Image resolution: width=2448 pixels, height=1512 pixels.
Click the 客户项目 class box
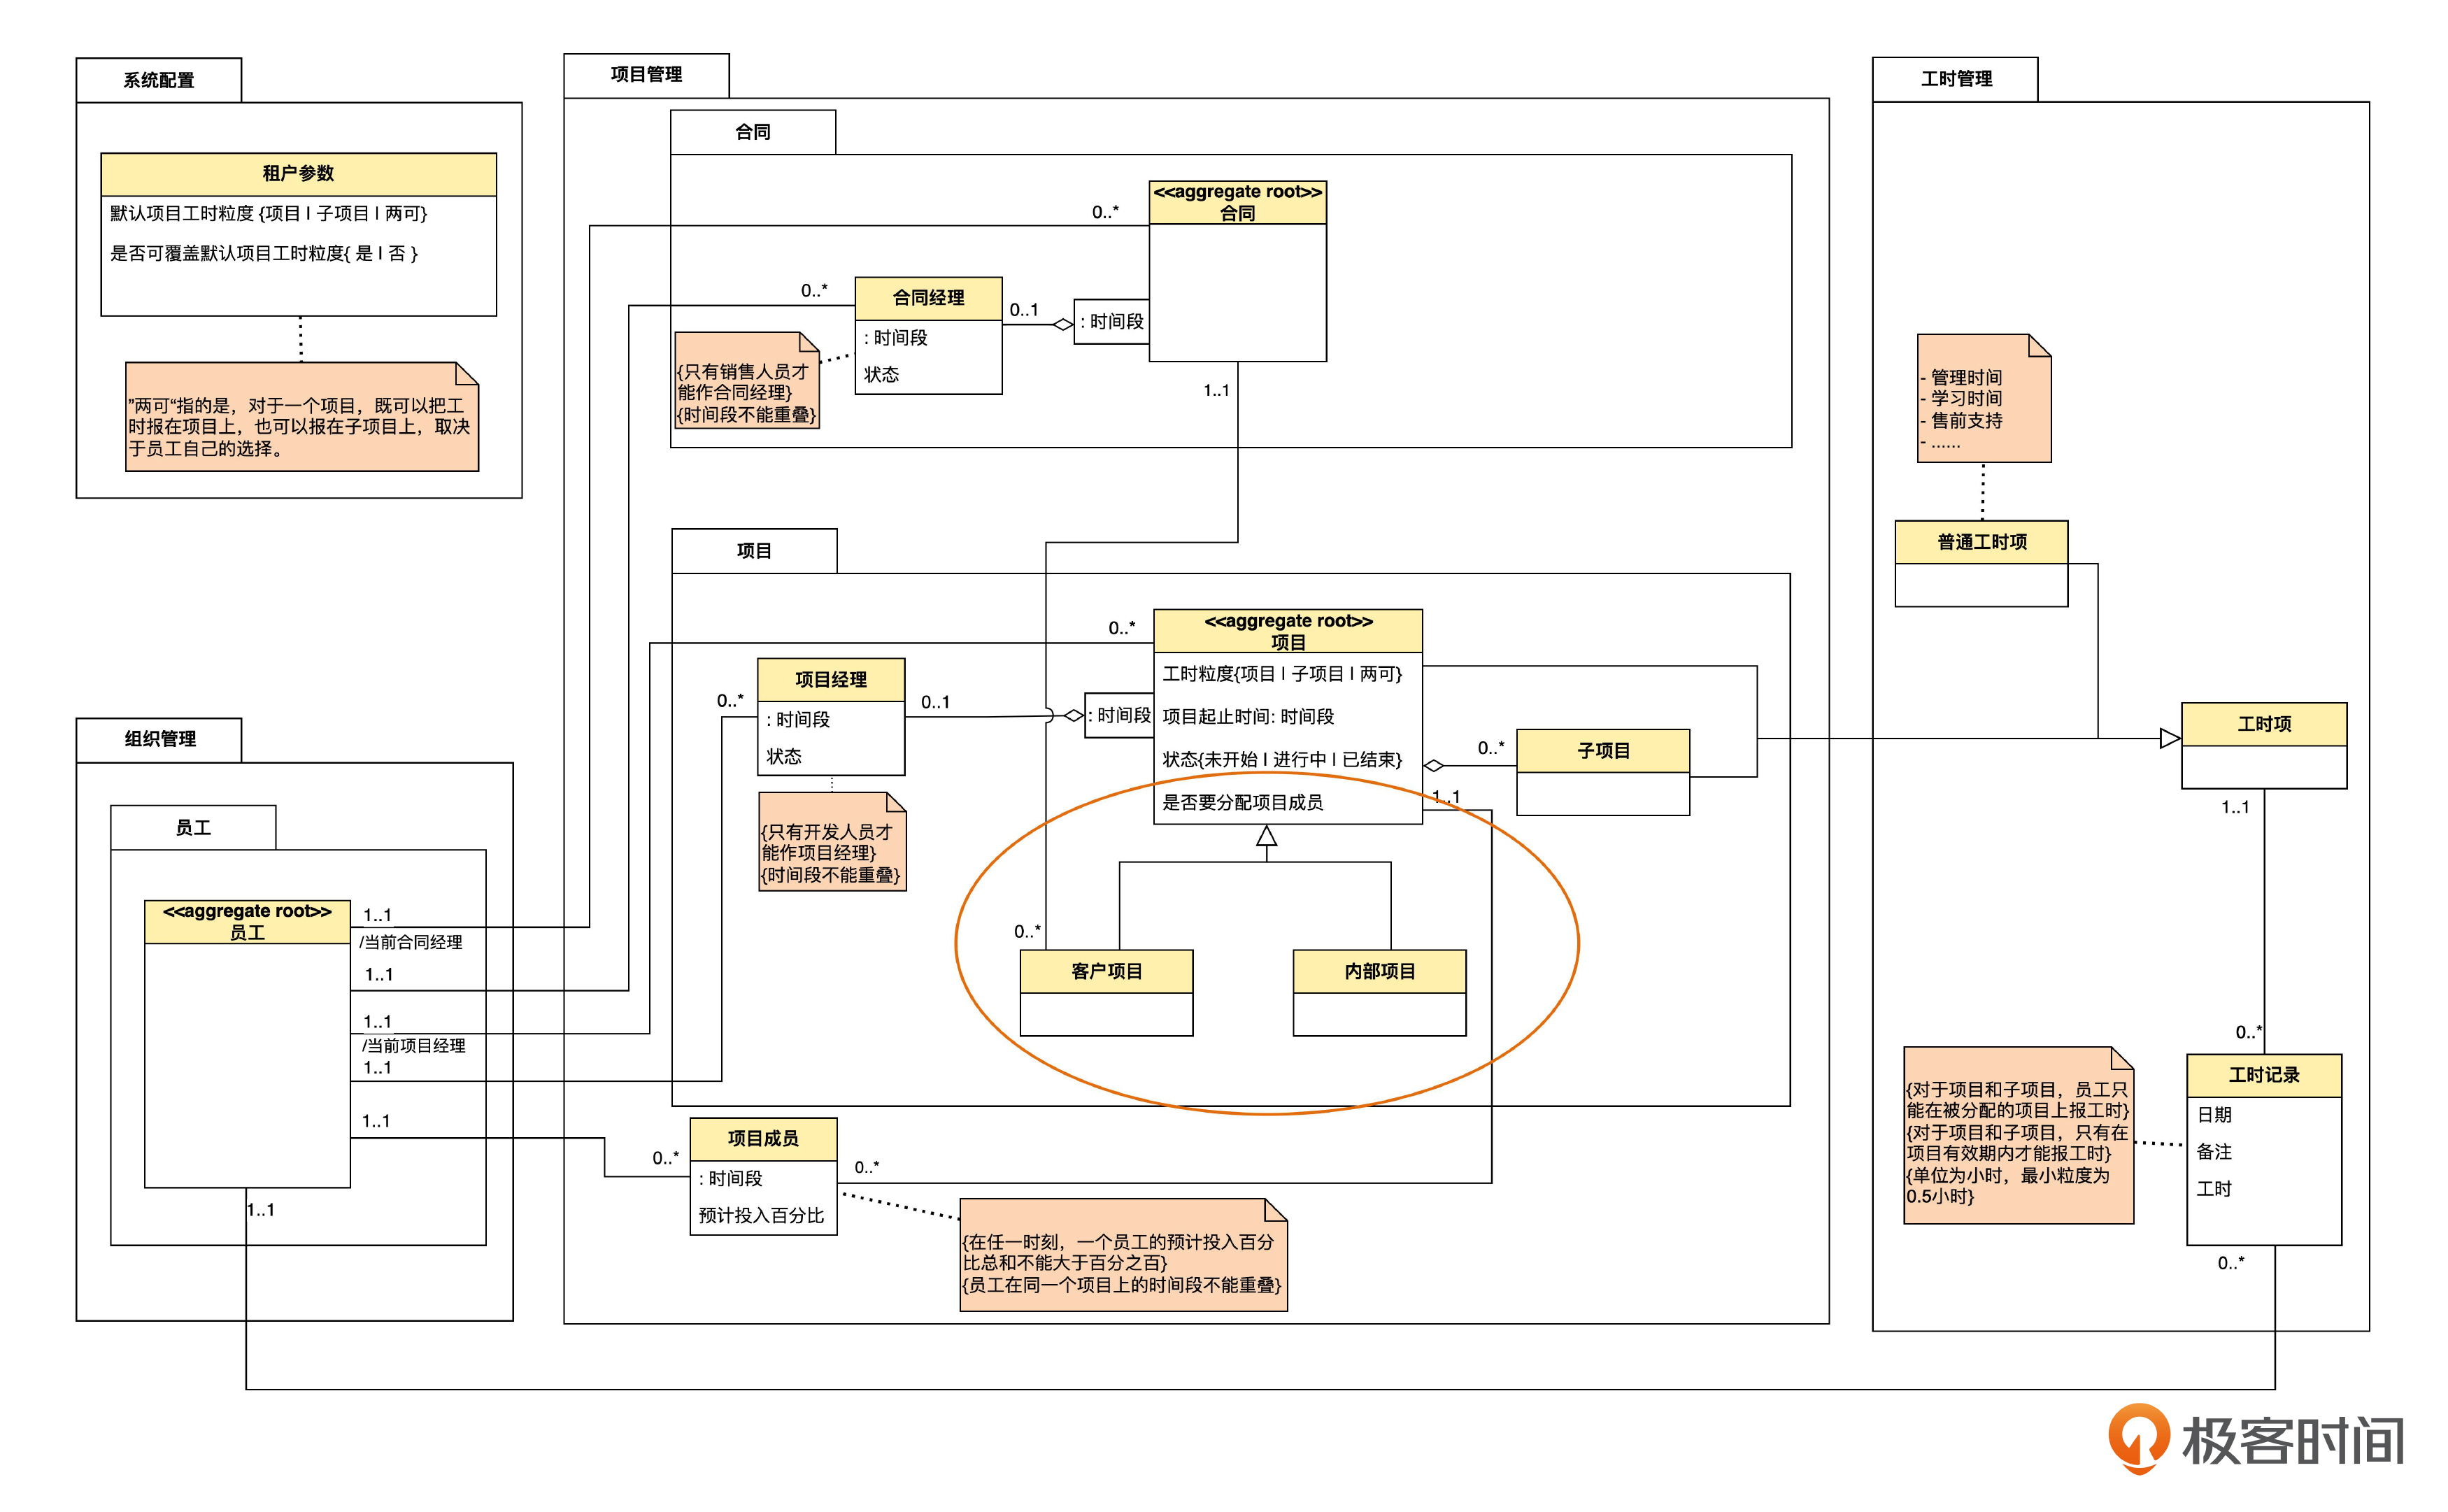[x=1106, y=972]
